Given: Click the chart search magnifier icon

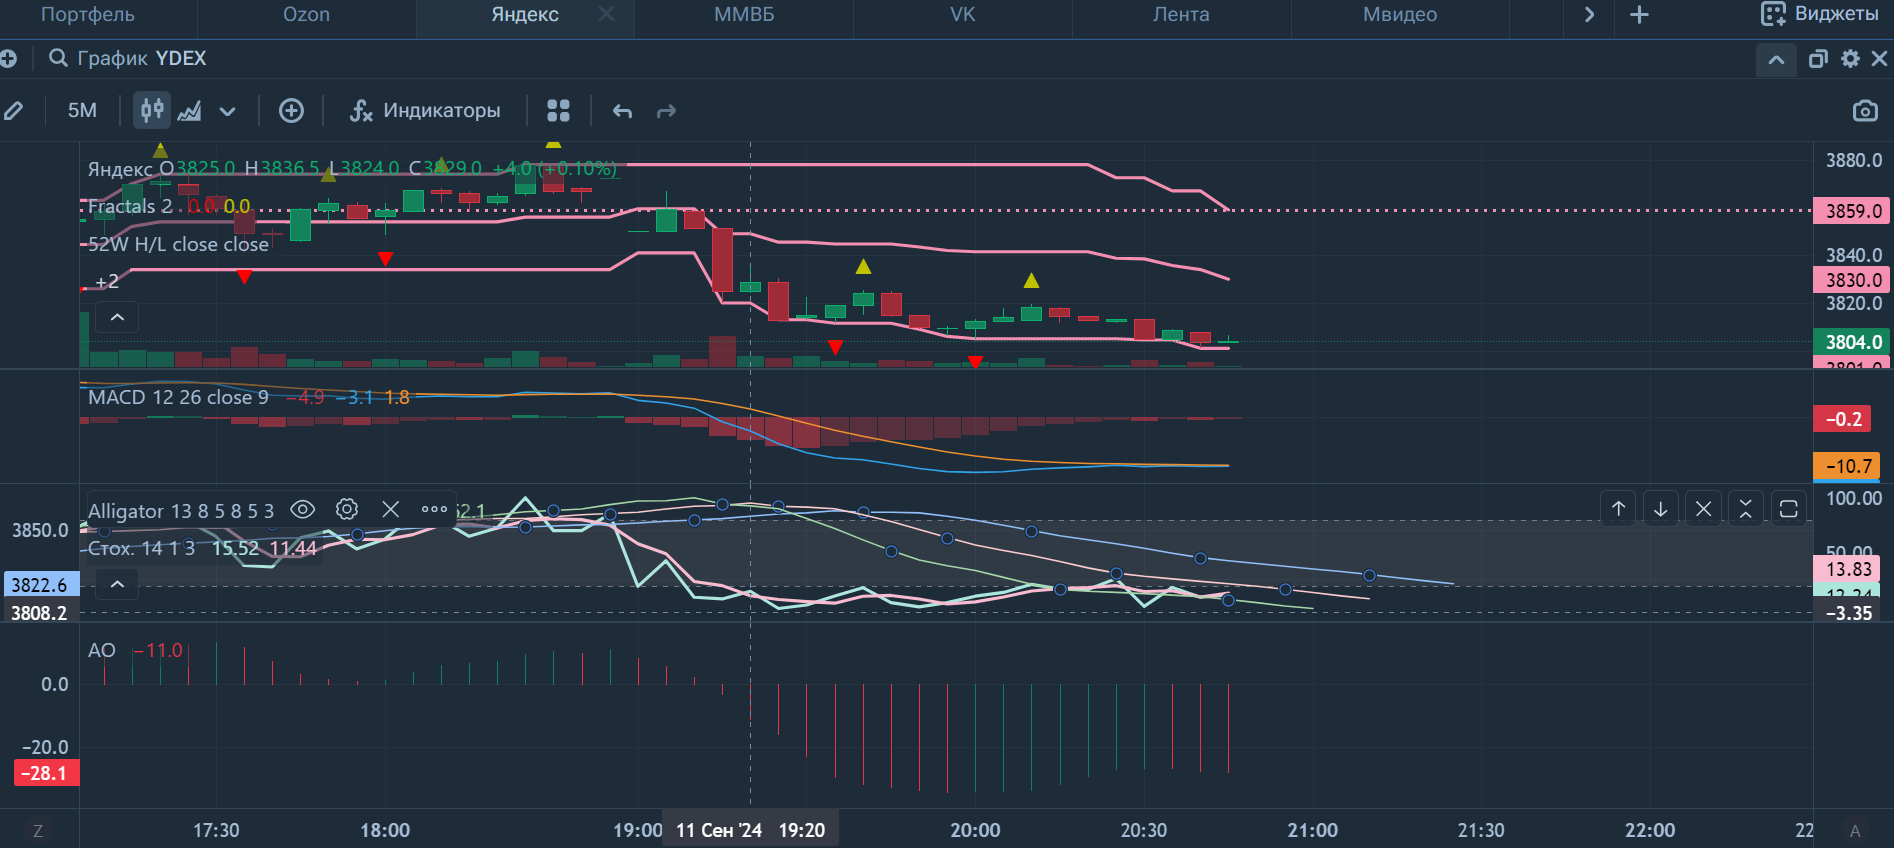Looking at the screenshot, I should pyautogui.click(x=59, y=58).
